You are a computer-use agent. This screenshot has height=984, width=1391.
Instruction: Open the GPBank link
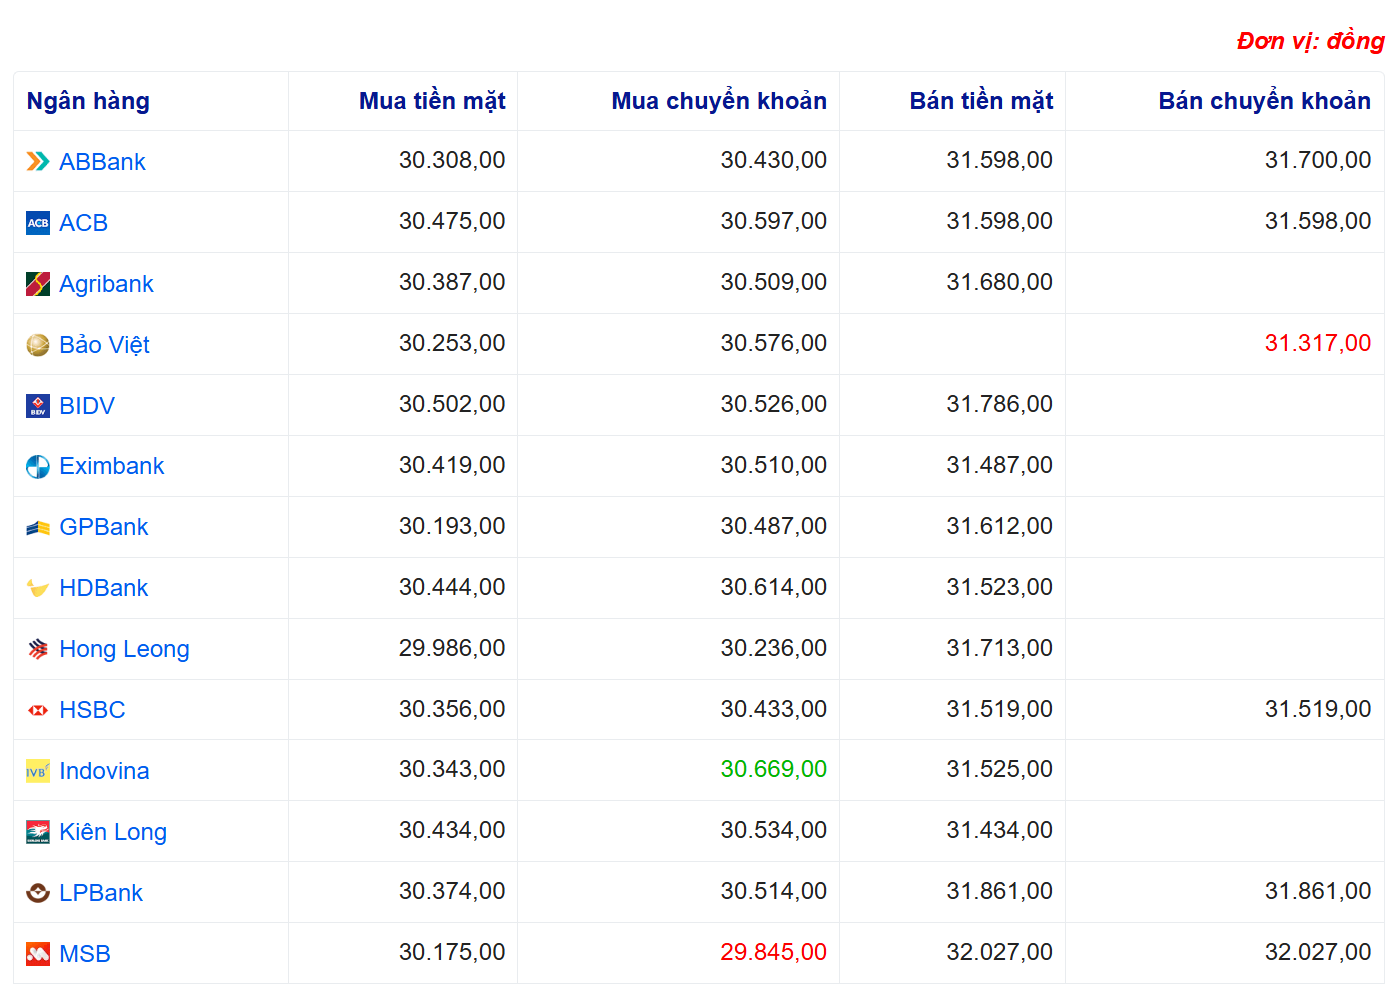(103, 527)
